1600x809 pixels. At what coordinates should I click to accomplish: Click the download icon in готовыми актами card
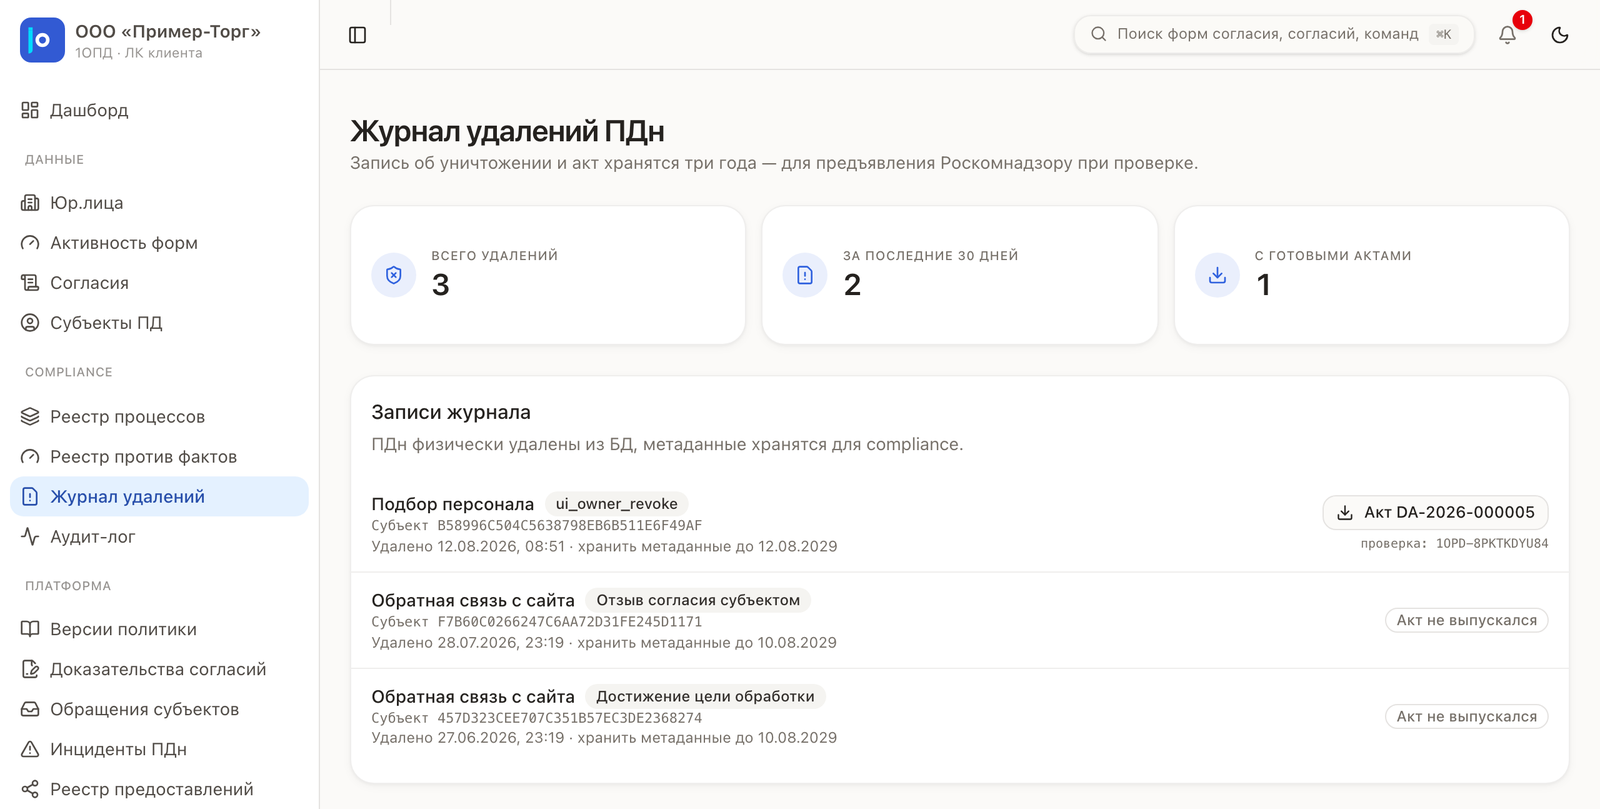1217,275
